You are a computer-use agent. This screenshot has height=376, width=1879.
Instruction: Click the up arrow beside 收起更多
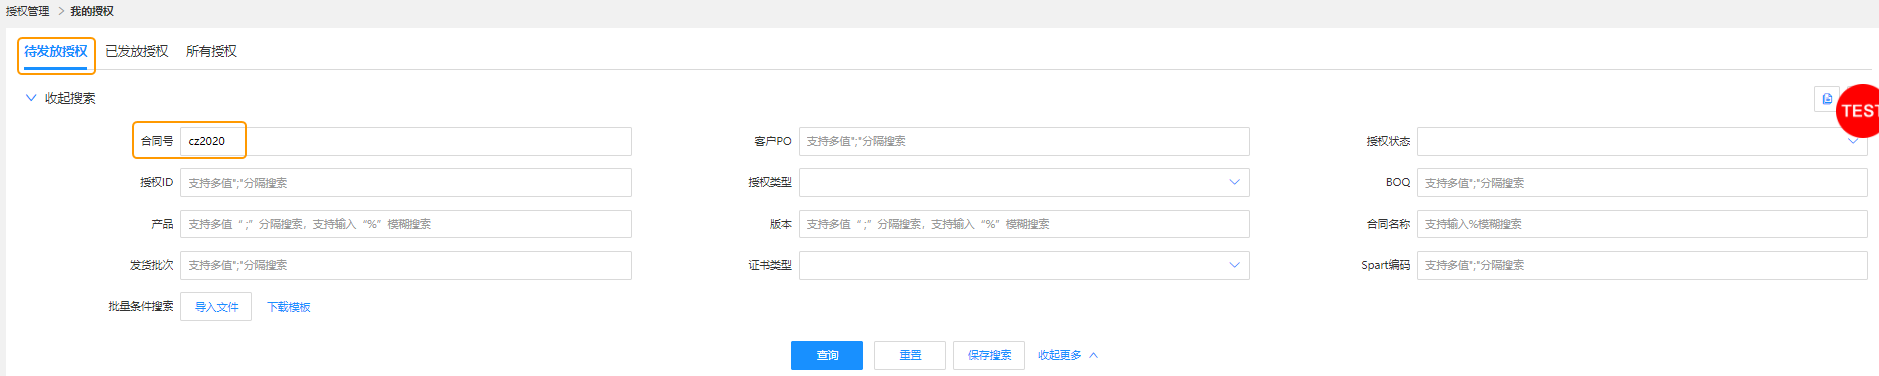[1094, 355]
